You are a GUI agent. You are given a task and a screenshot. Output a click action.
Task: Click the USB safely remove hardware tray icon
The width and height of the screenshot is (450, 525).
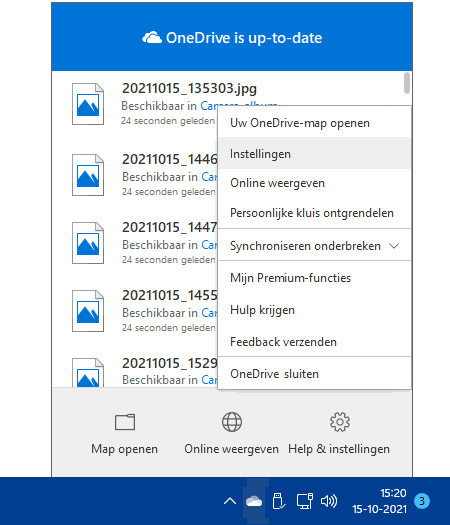pos(279,501)
